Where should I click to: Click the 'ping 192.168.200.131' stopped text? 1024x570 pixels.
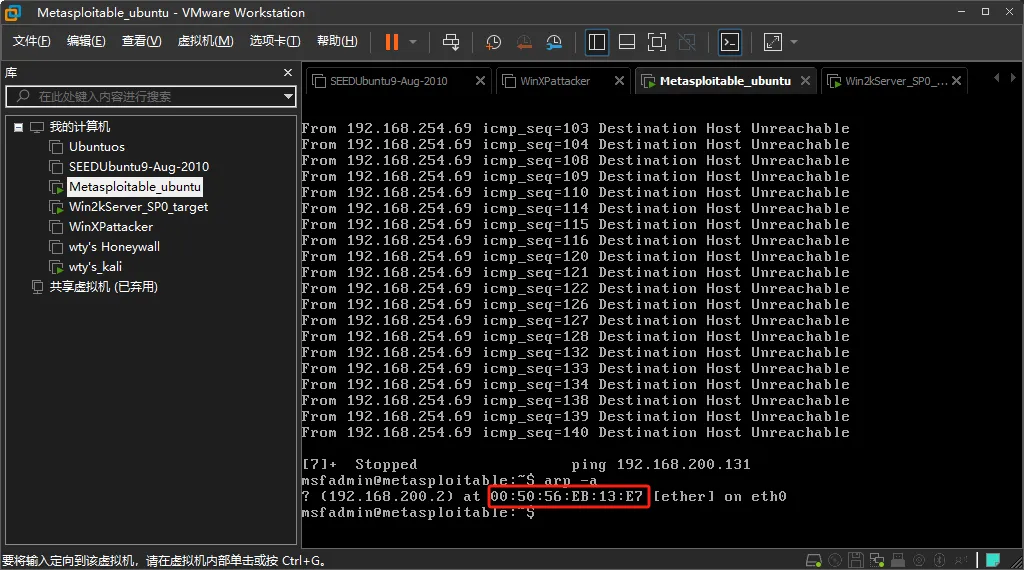(661, 464)
